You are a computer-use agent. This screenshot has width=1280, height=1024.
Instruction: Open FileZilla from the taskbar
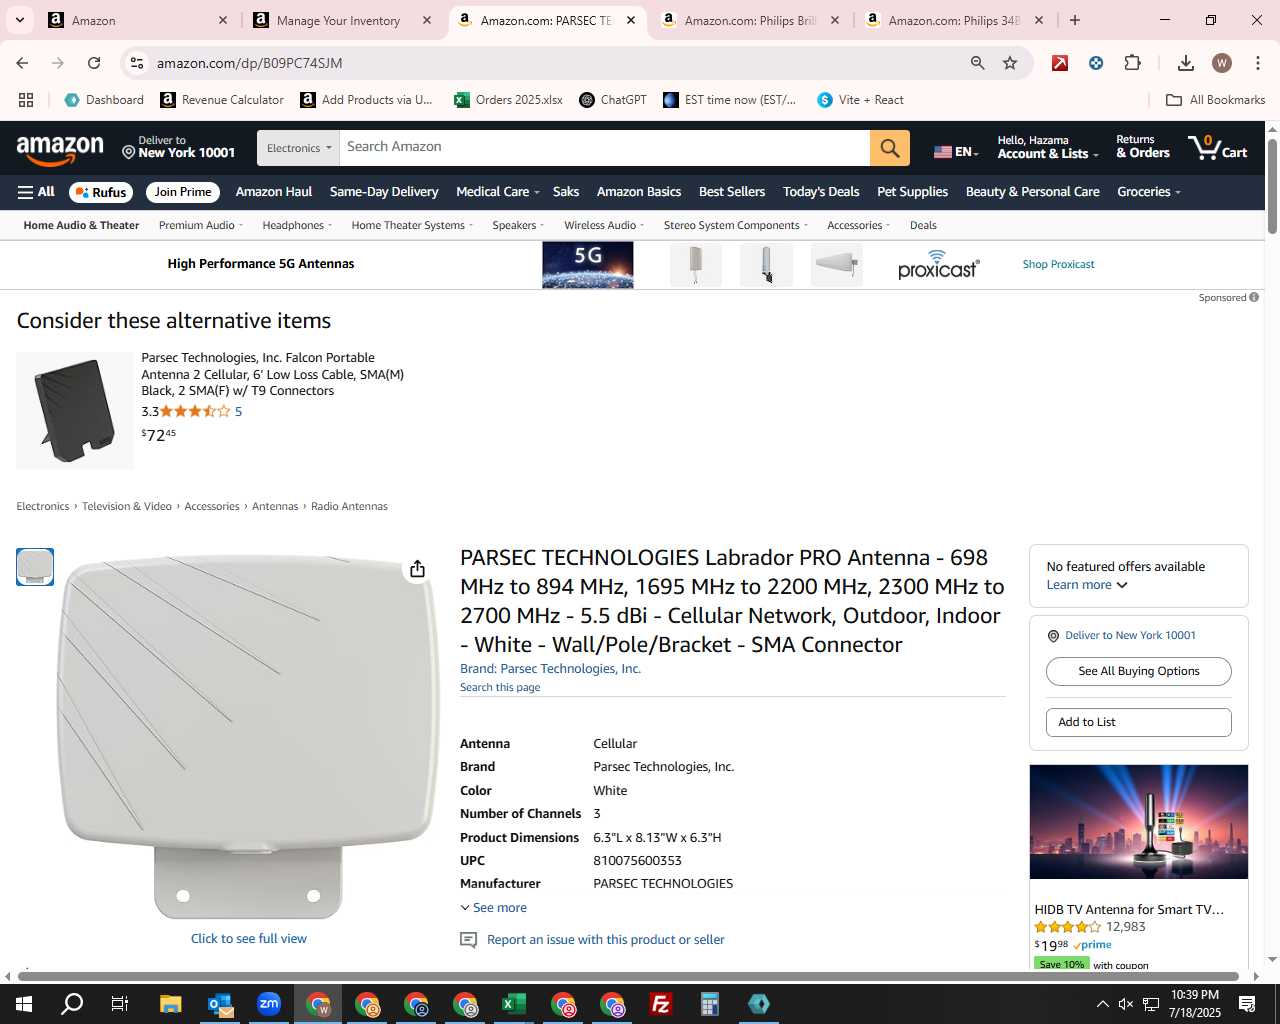tap(661, 1004)
